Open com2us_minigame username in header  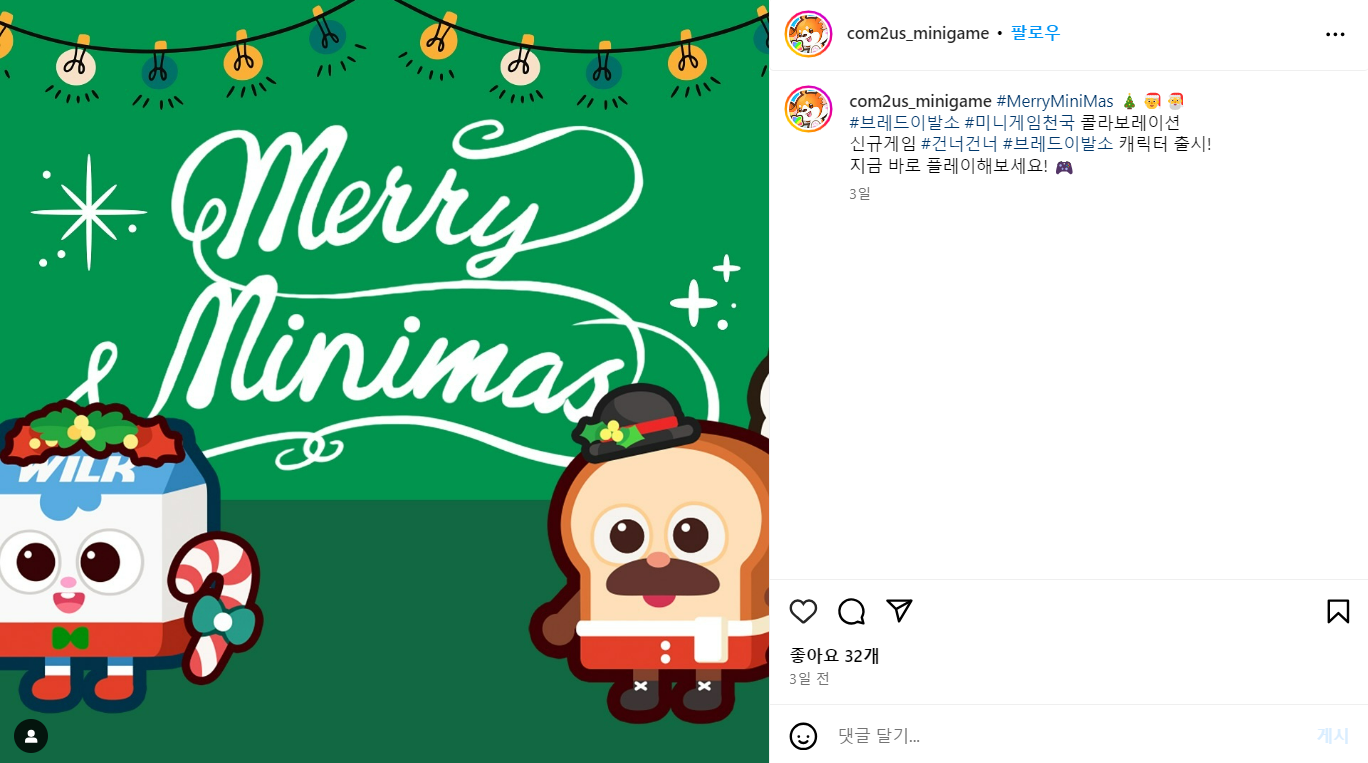pos(918,33)
